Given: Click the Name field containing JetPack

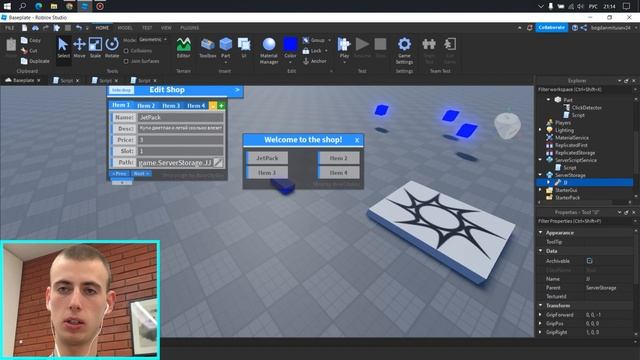Looking at the screenshot, I should 180,117.
